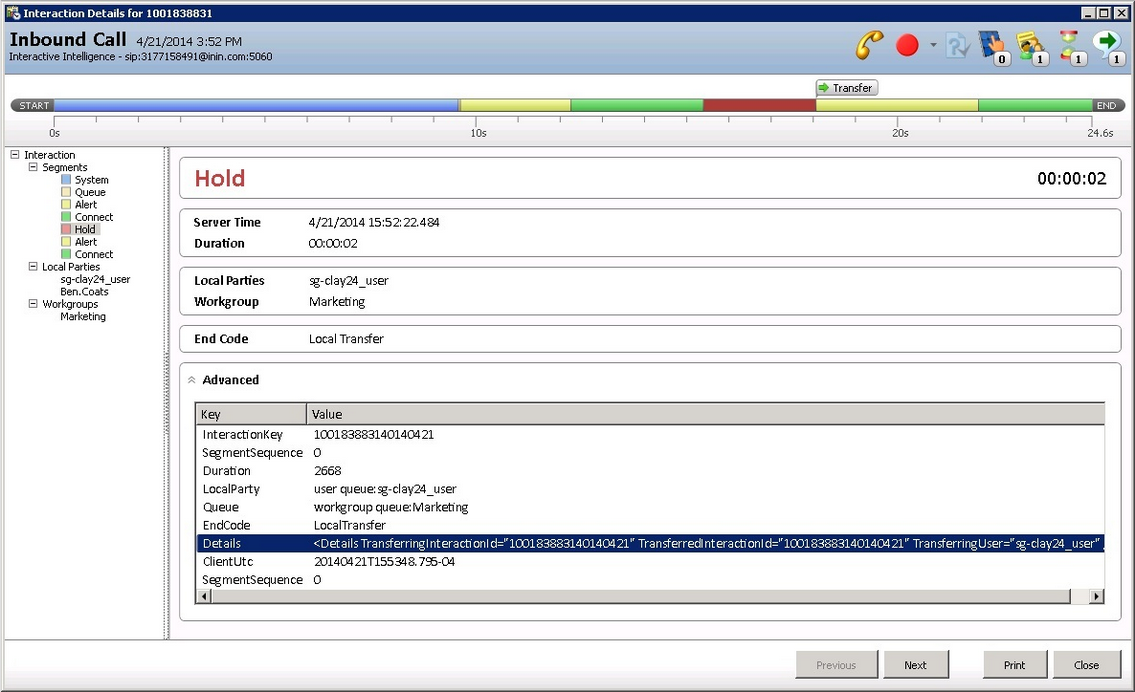Click the horizontal scrollbar right arrow
This screenshot has height=692, width=1135.
(1097, 596)
